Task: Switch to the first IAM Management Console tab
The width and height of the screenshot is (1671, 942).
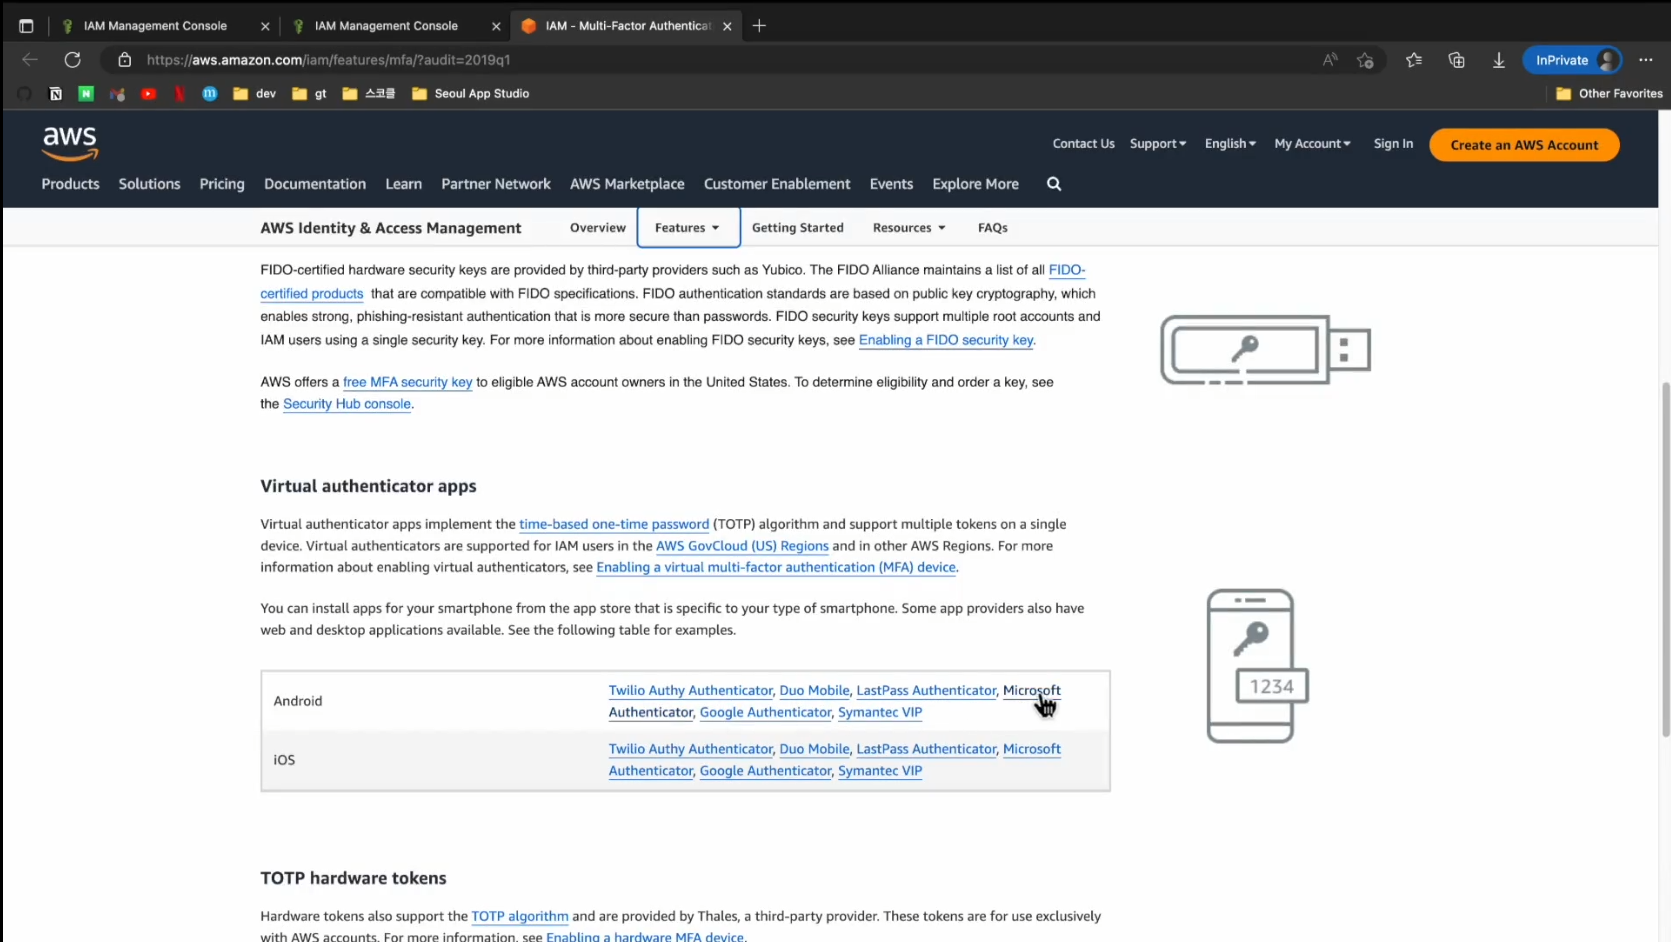Action: pyautogui.click(x=155, y=26)
